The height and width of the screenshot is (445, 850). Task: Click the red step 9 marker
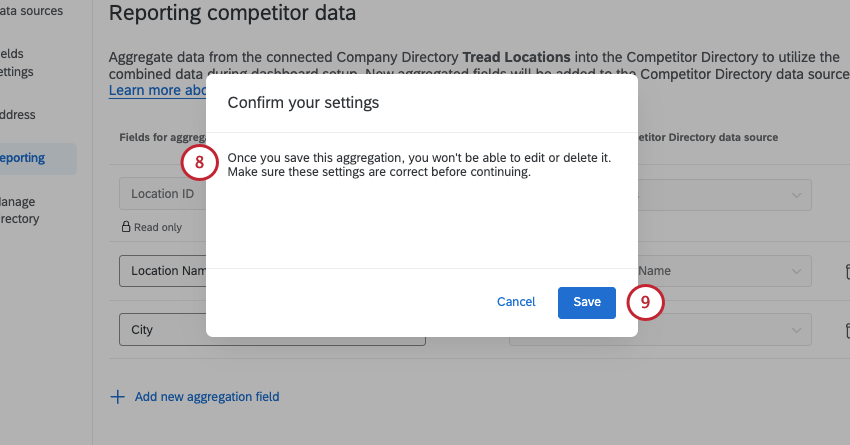(645, 302)
